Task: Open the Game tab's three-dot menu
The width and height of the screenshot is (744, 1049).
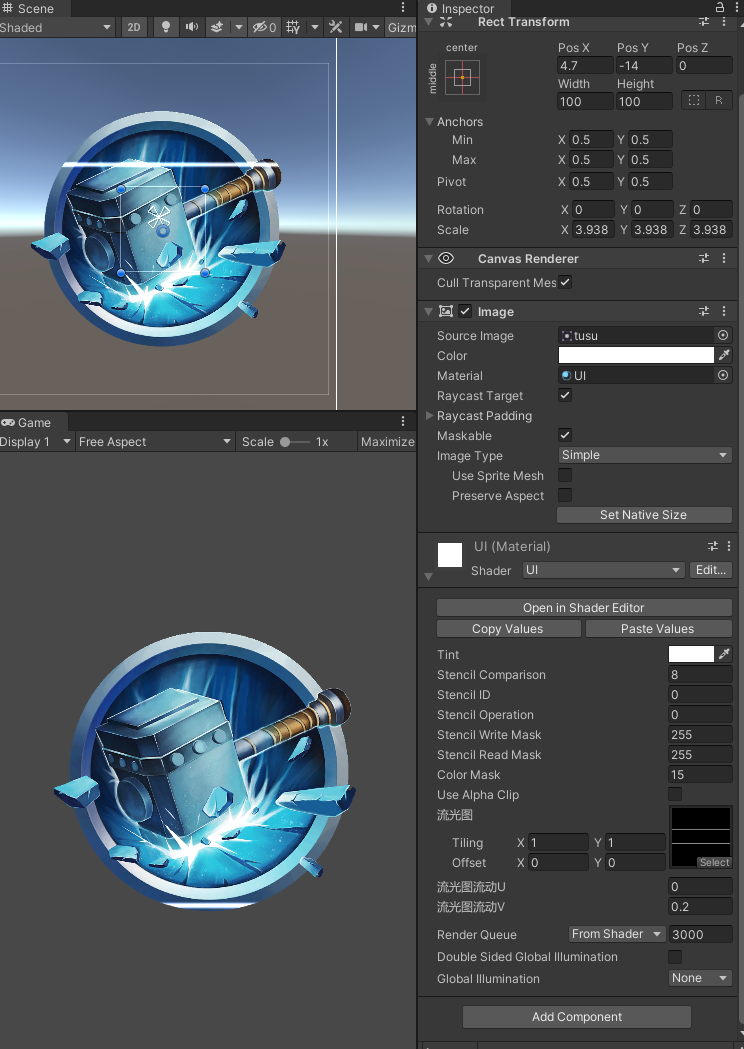Action: (403, 421)
